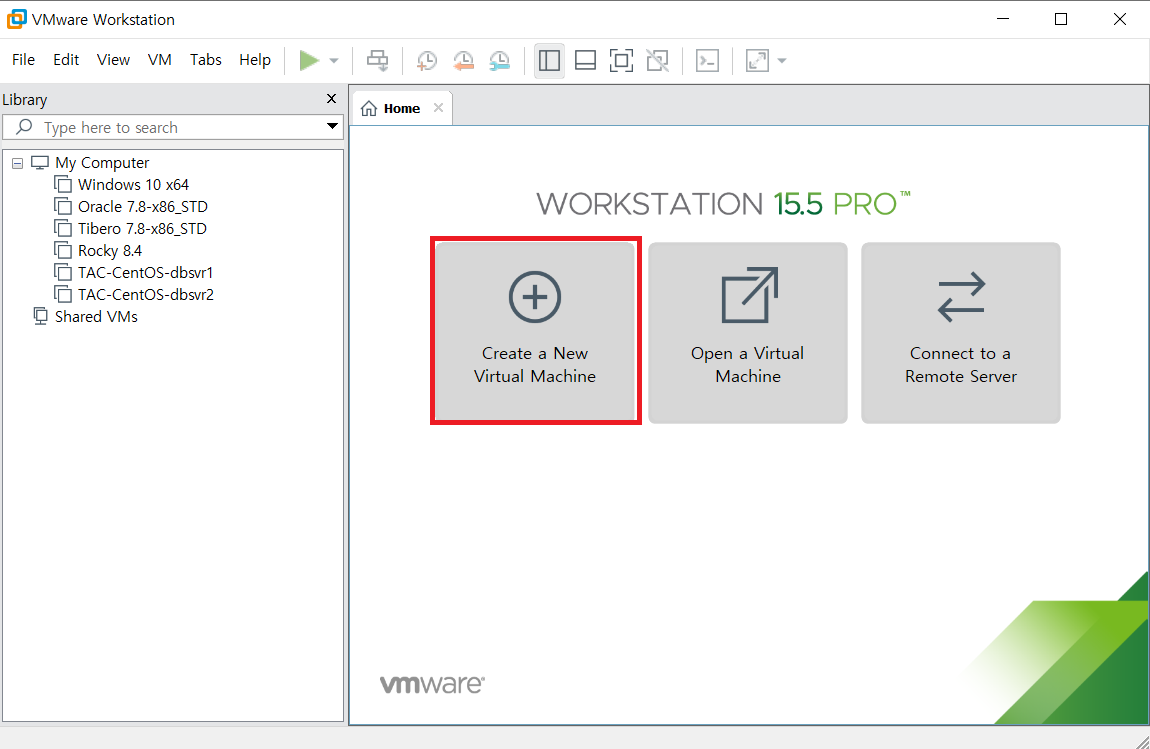This screenshot has height=749, width=1150.
Task: Revert VM to snapshot icon
Action: 463,61
